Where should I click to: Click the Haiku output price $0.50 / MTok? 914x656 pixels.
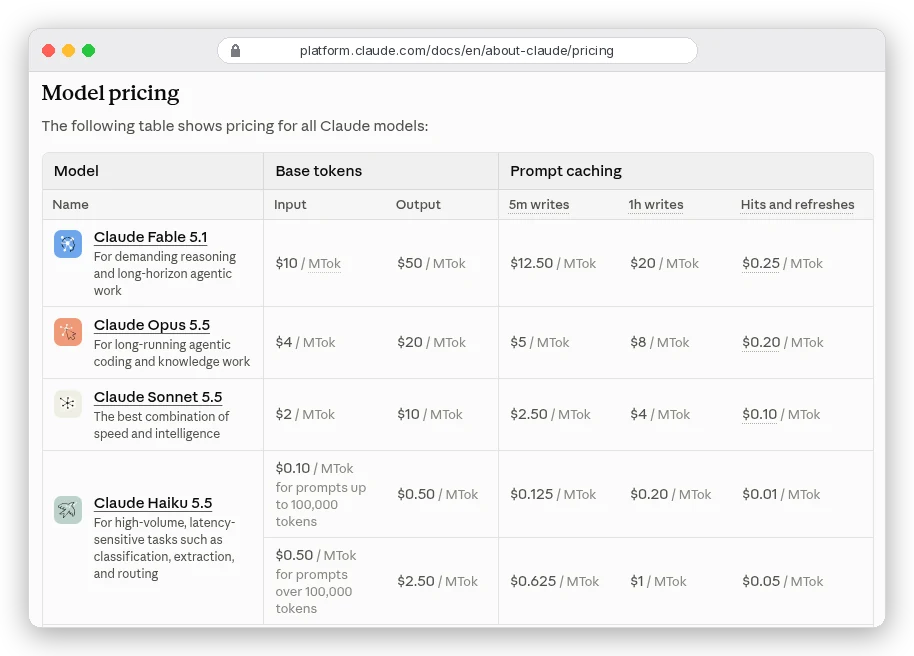438,494
